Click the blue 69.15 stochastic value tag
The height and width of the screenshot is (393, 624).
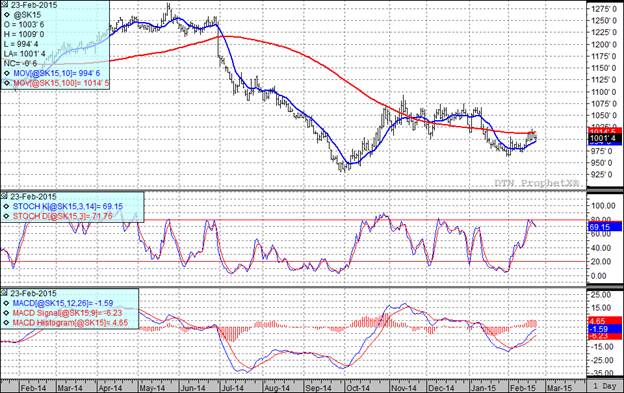point(604,227)
